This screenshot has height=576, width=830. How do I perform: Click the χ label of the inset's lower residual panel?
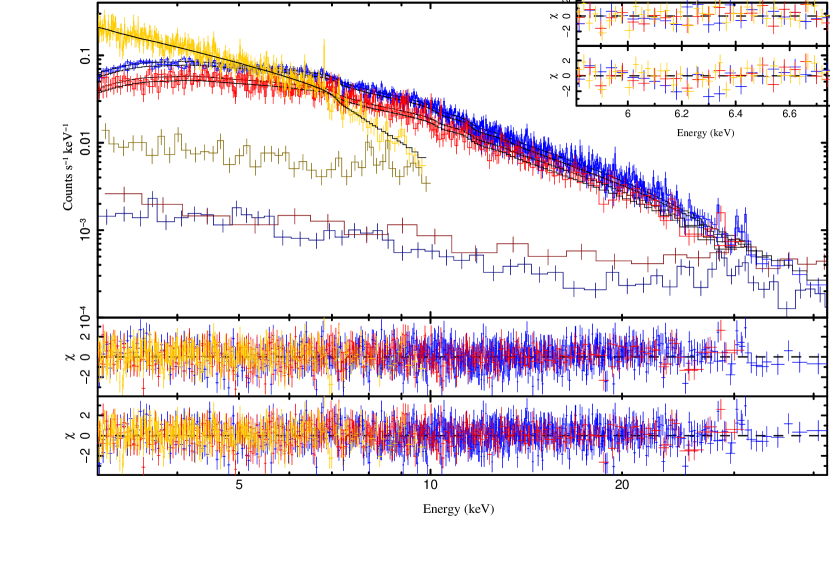pyautogui.click(x=554, y=76)
